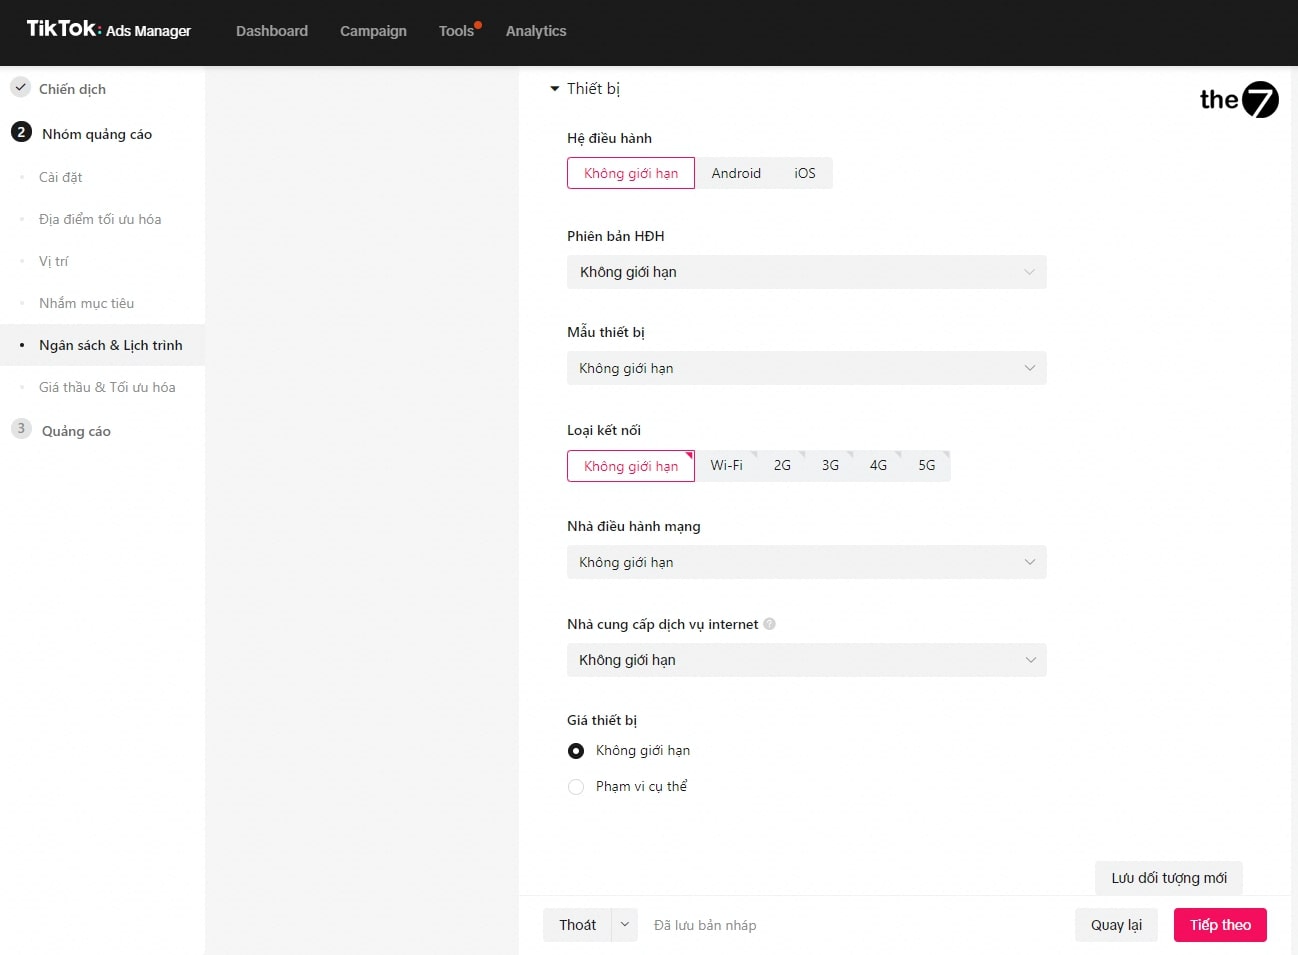This screenshot has width=1298, height=955.
Task: Choose iOS operating system
Action: click(804, 173)
